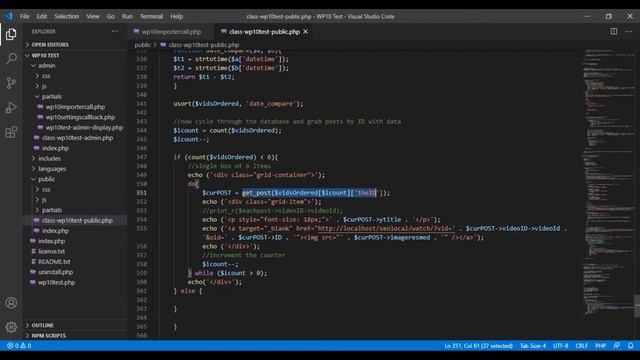The width and height of the screenshot is (640, 360).
Task: Open the Explorer view in activity bar
Action: click(11, 34)
